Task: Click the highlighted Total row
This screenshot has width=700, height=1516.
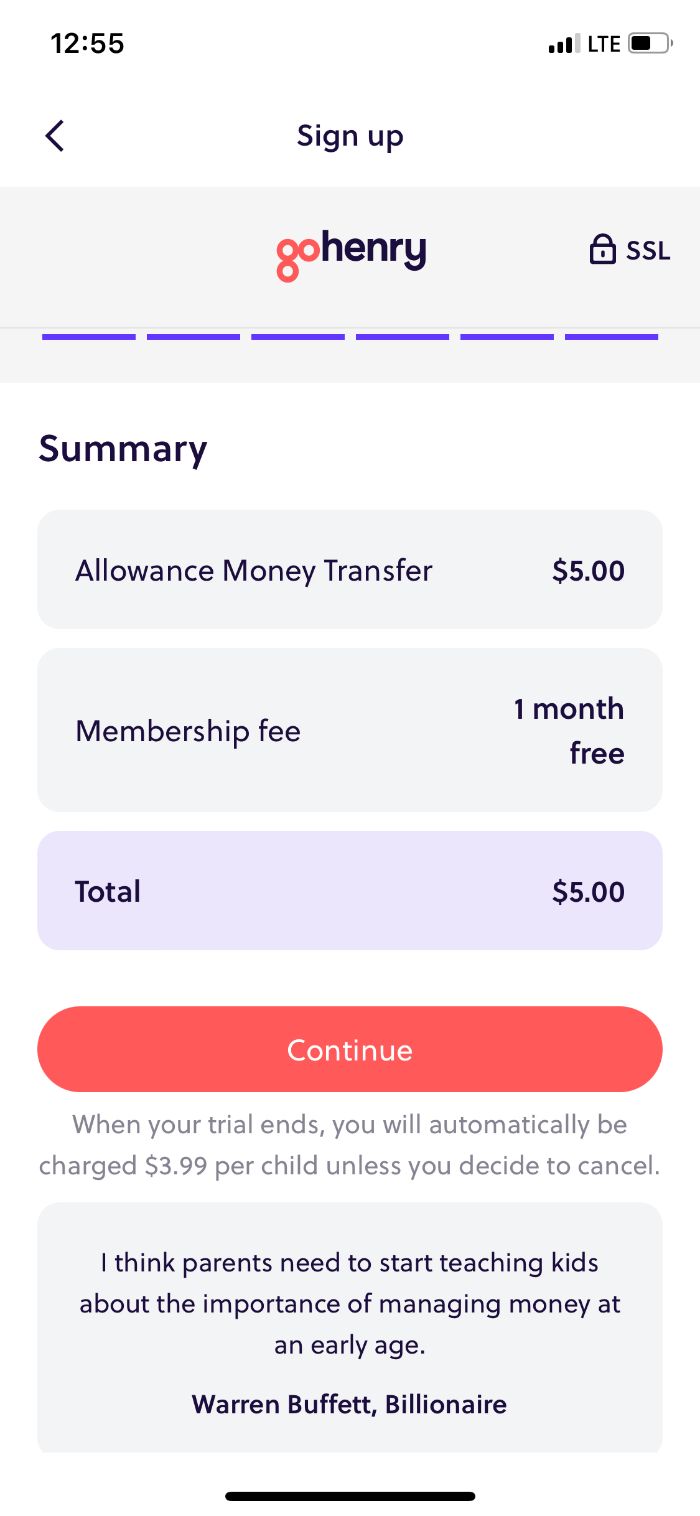Action: click(x=350, y=890)
